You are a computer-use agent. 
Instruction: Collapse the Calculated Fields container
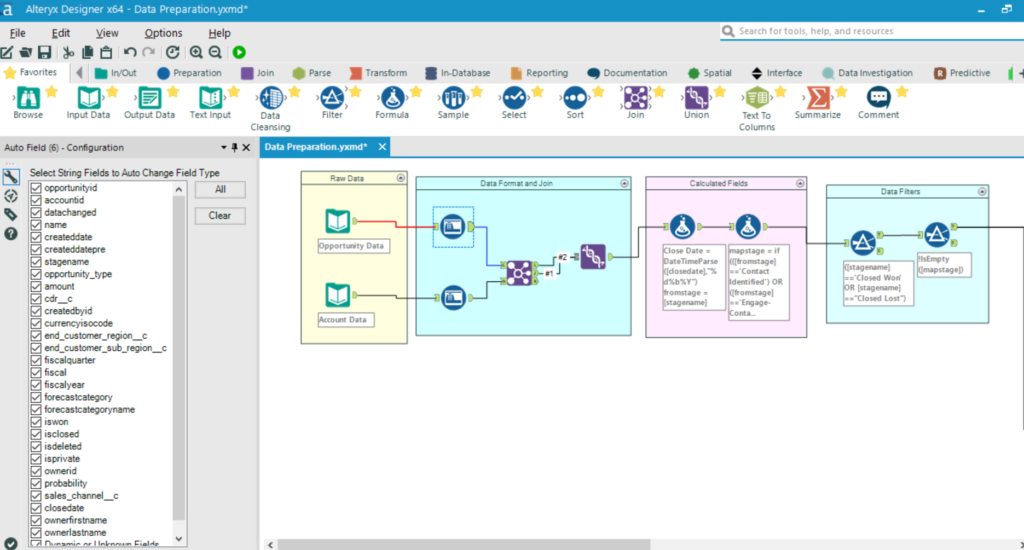(x=798, y=183)
